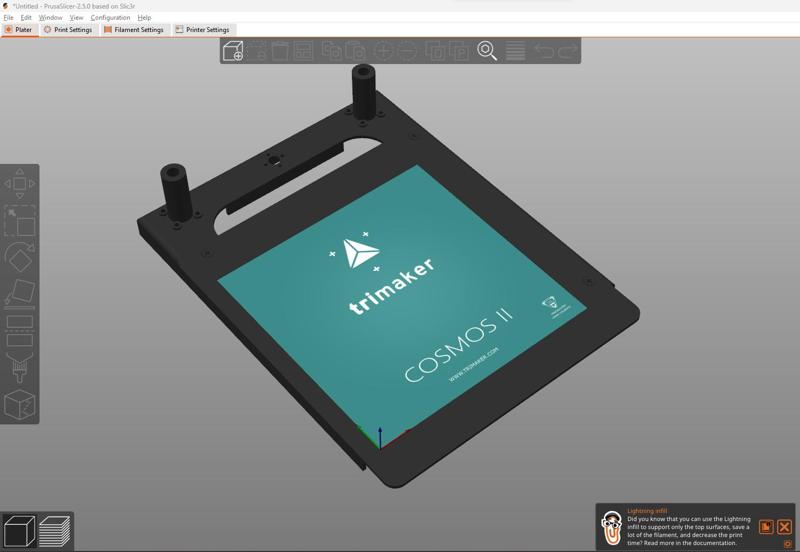Screen dimensions: 800x552
Task: Click the Add object cube icon
Action: (x=233, y=51)
